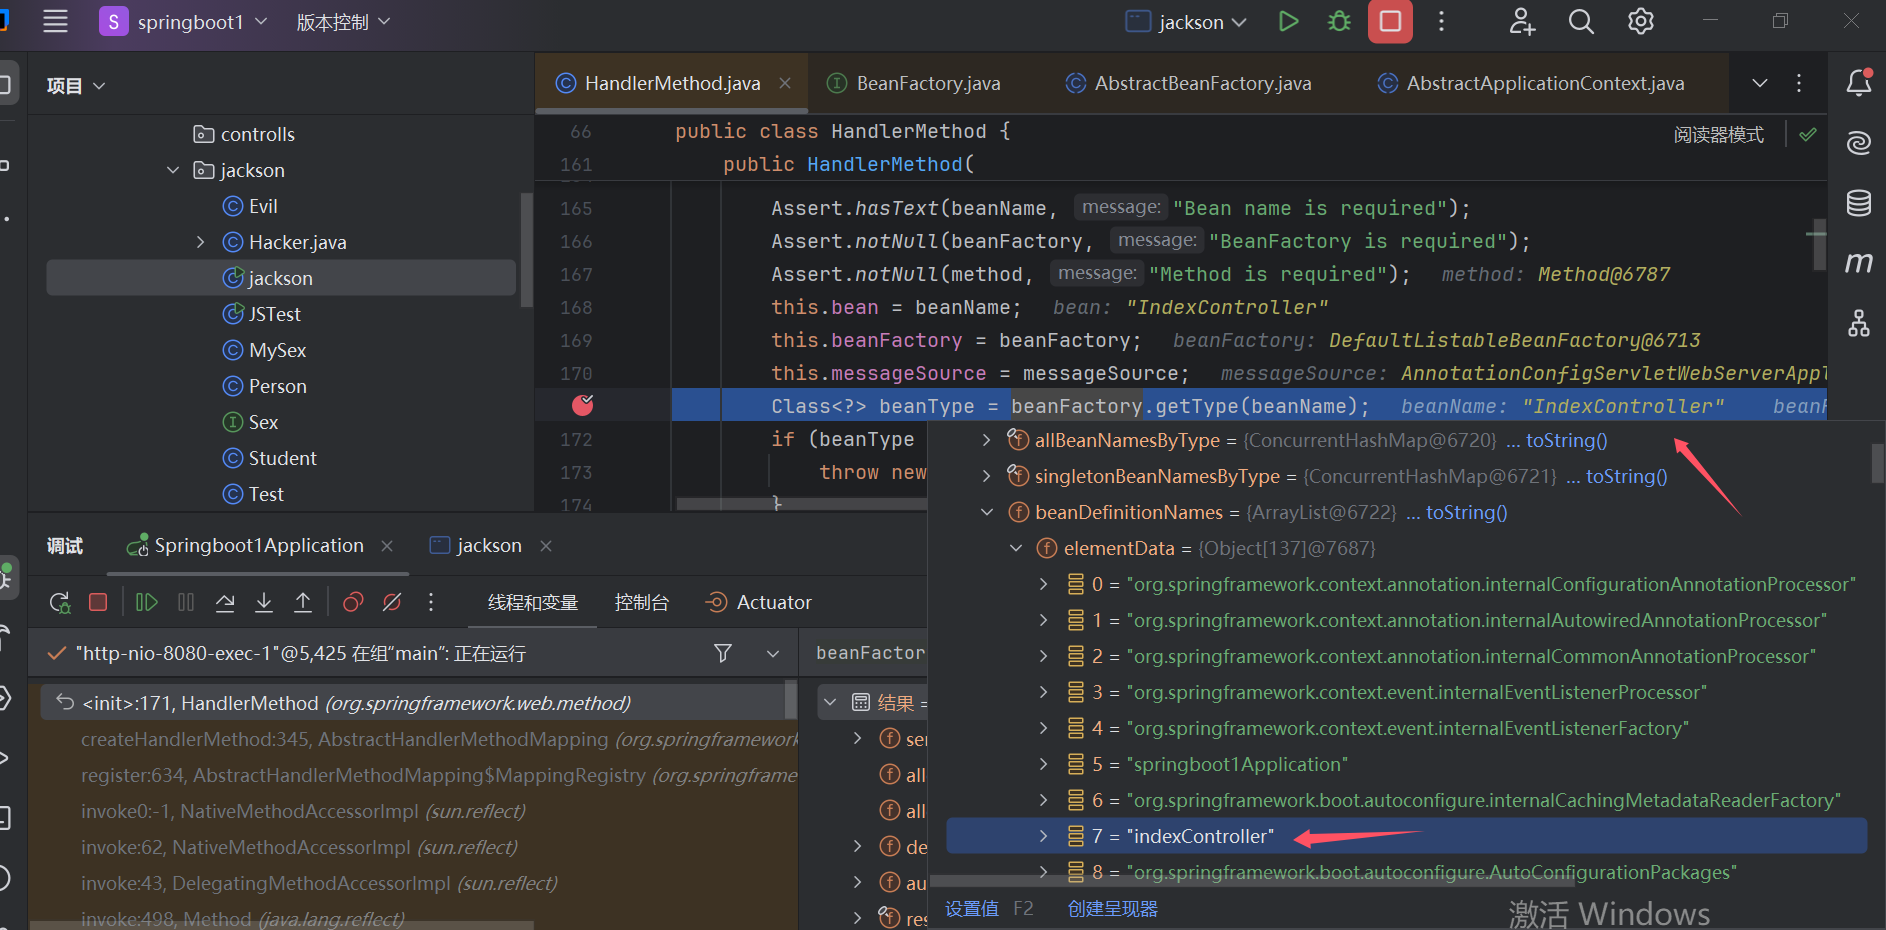Image resolution: width=1886 pixels, height=930 pixels.
Task: Step over the current line
Action: (x=225, y=602)
